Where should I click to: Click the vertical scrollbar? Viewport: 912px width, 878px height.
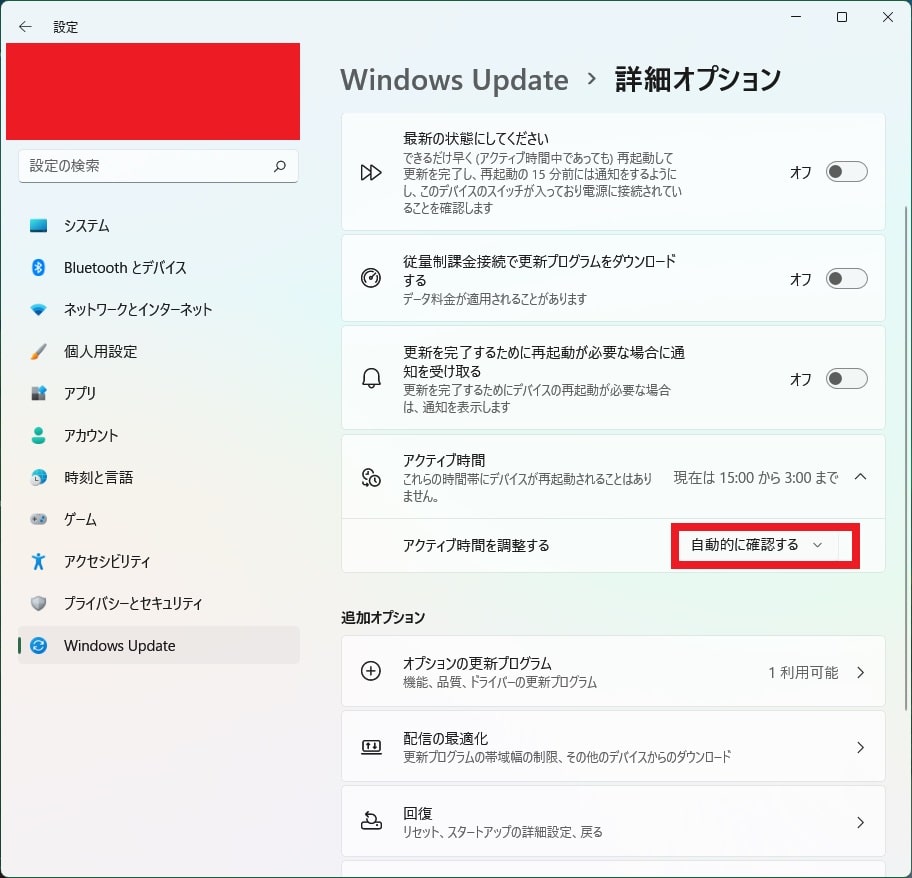coord(906,458)
